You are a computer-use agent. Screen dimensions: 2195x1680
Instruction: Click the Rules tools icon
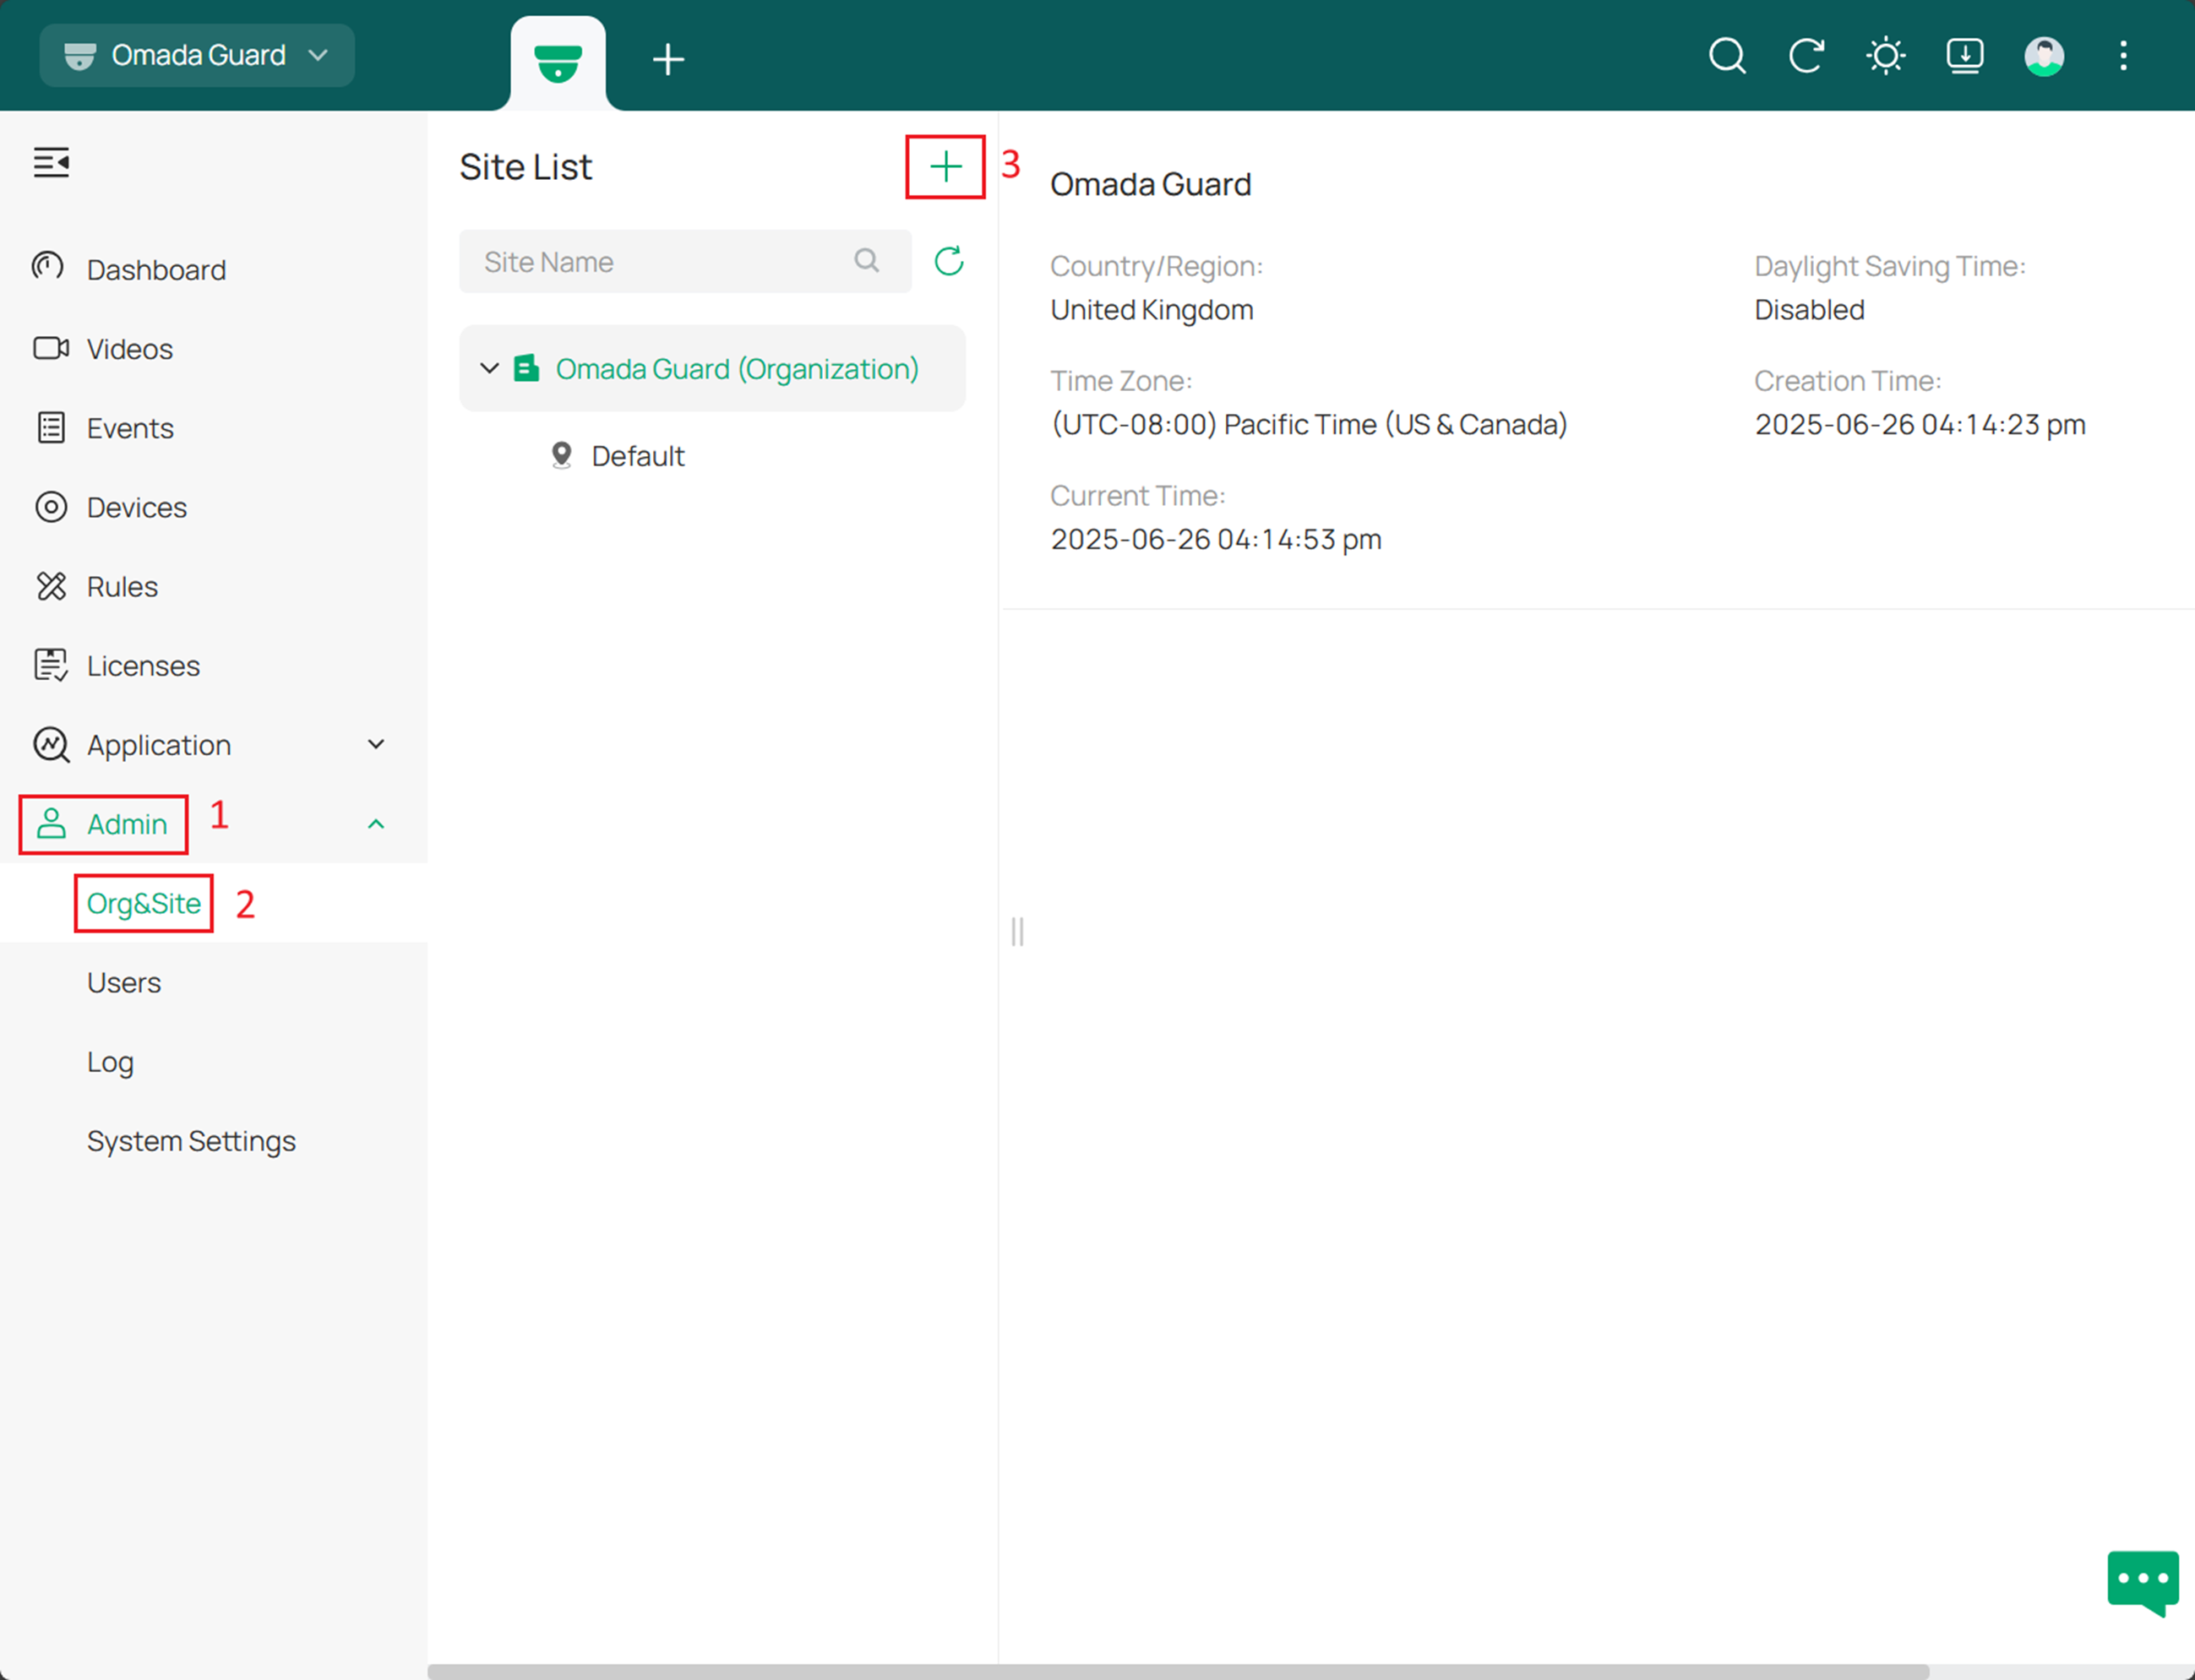click(x=51, y=586)
